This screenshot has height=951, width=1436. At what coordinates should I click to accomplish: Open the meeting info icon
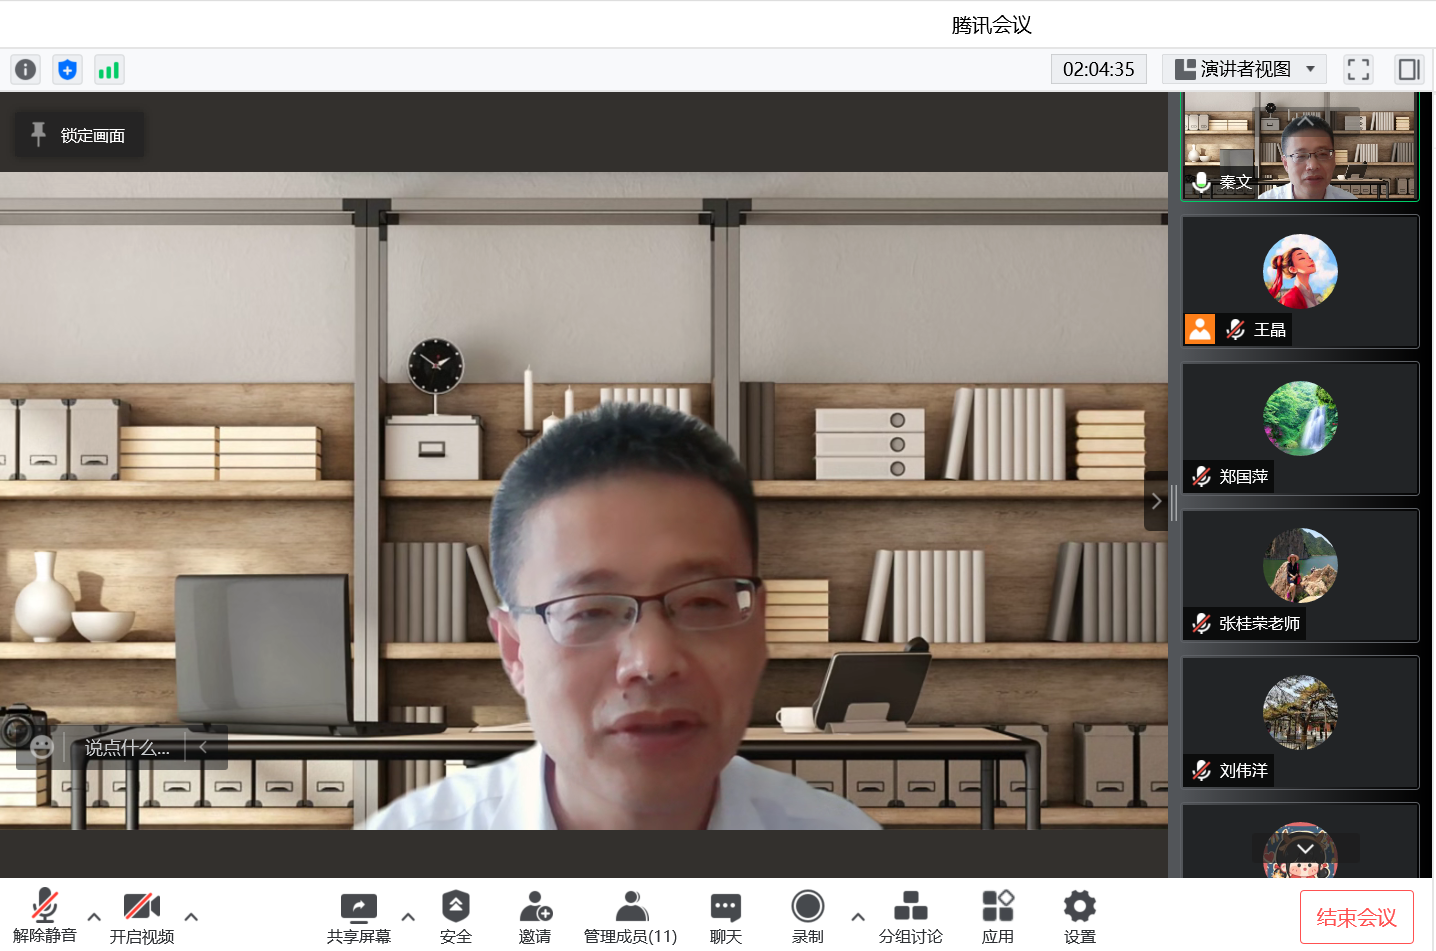pos(25,69)
